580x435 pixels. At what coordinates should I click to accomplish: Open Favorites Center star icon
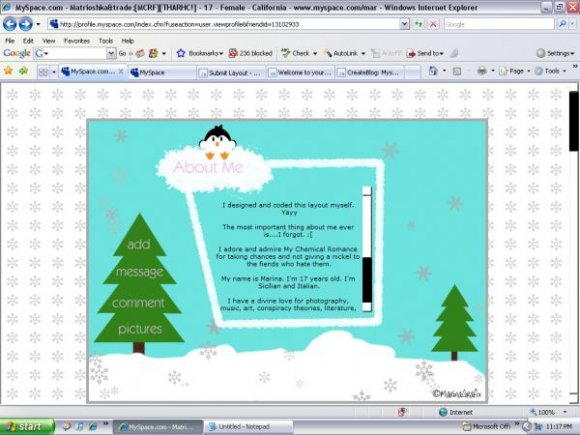[x=8, y=71]
